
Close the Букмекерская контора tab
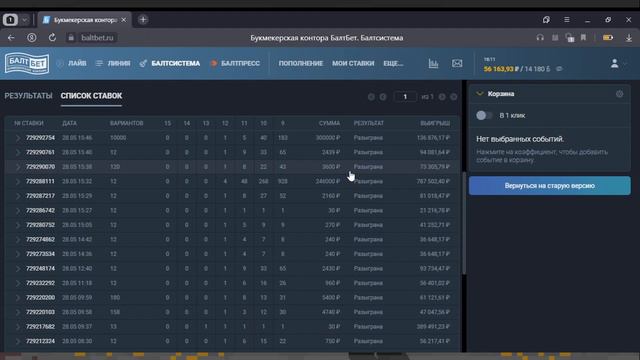pos(124,20)
